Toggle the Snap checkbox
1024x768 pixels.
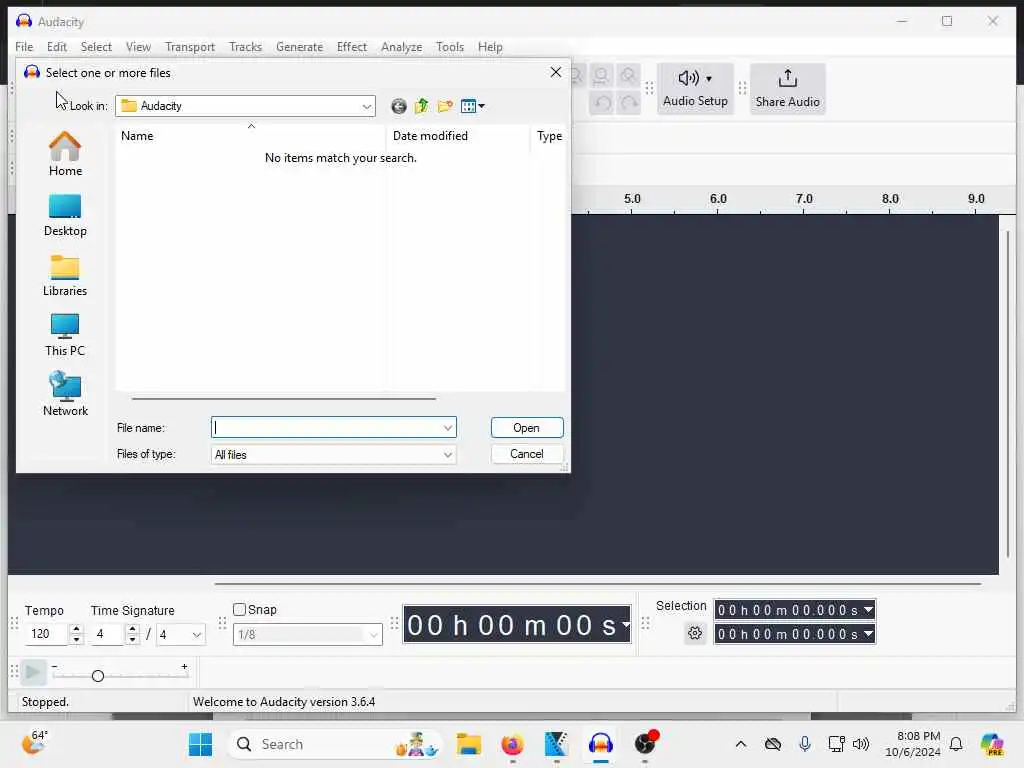coord(240,609)
